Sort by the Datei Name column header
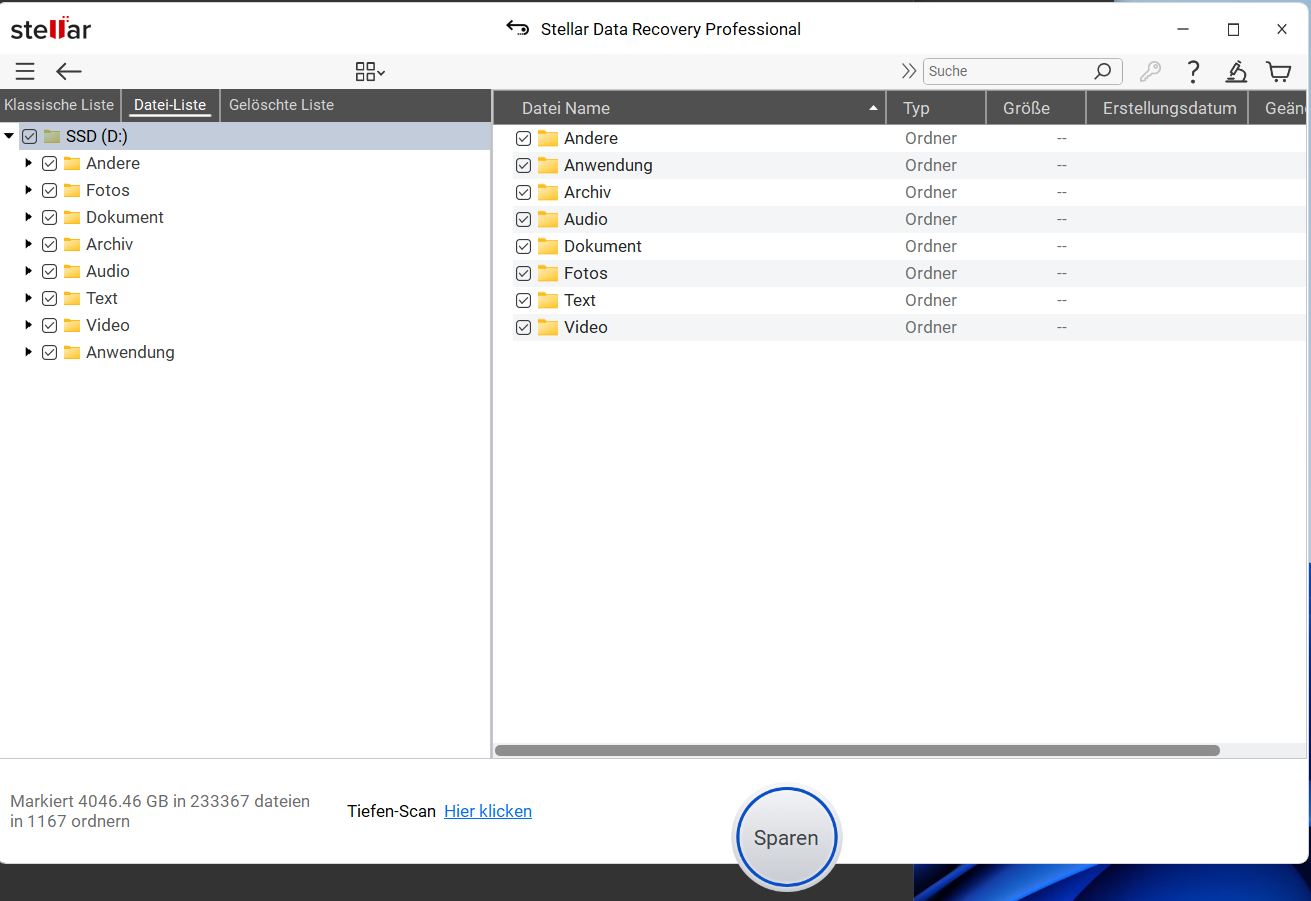1311x901 pixels. tap(690, 108)
